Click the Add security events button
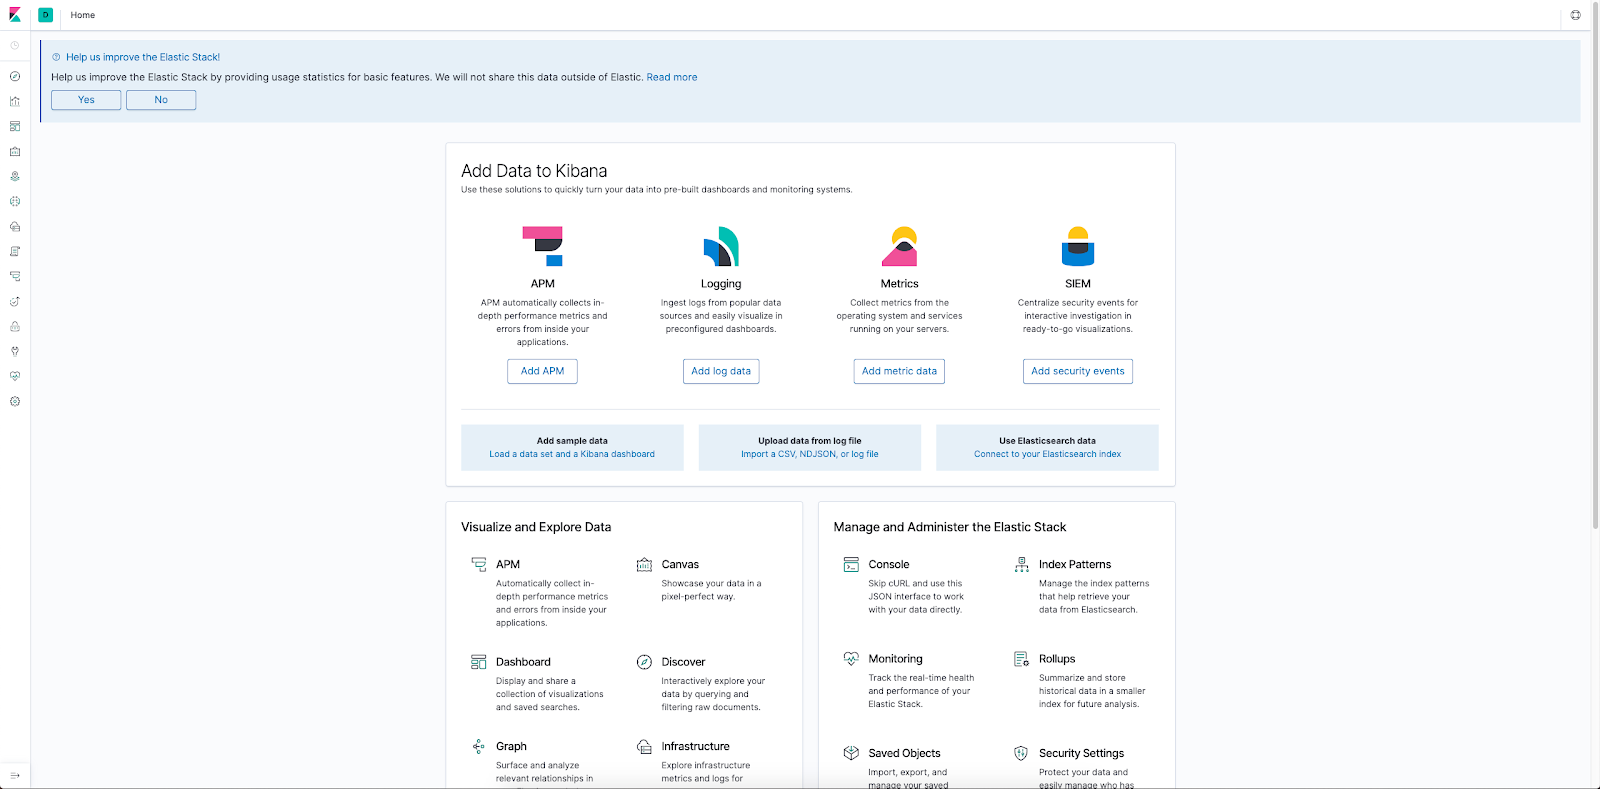The width and height of the screenshot is (1600, 789). pyautogui.click(x=1078, y=371)
